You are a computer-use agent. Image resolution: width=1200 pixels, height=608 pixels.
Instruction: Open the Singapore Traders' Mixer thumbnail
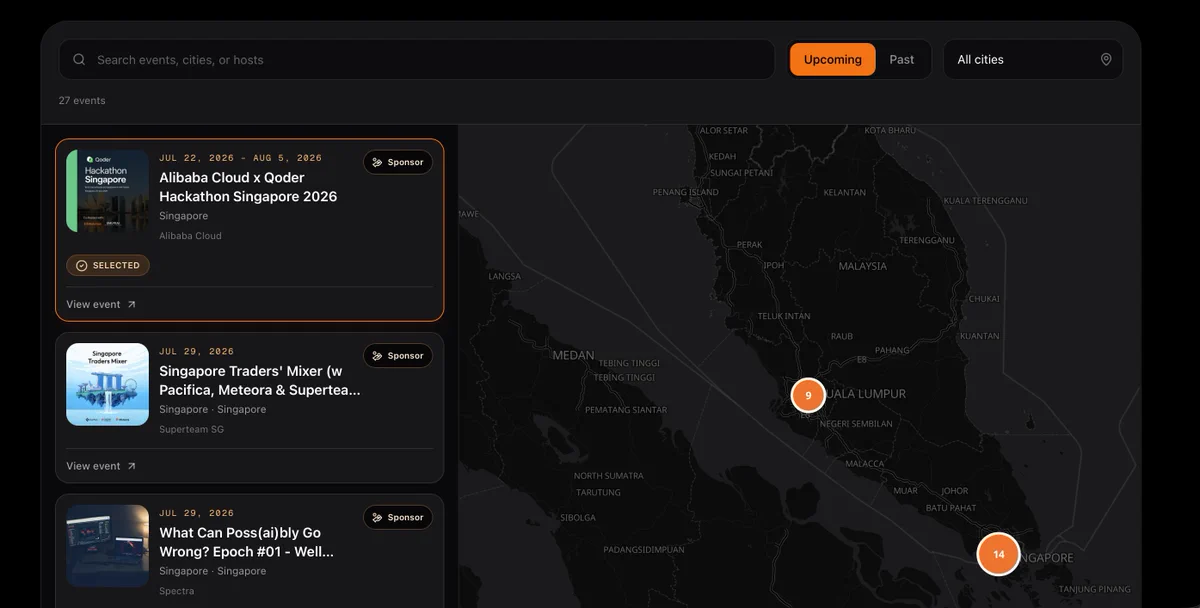click(x=108, y=385)
